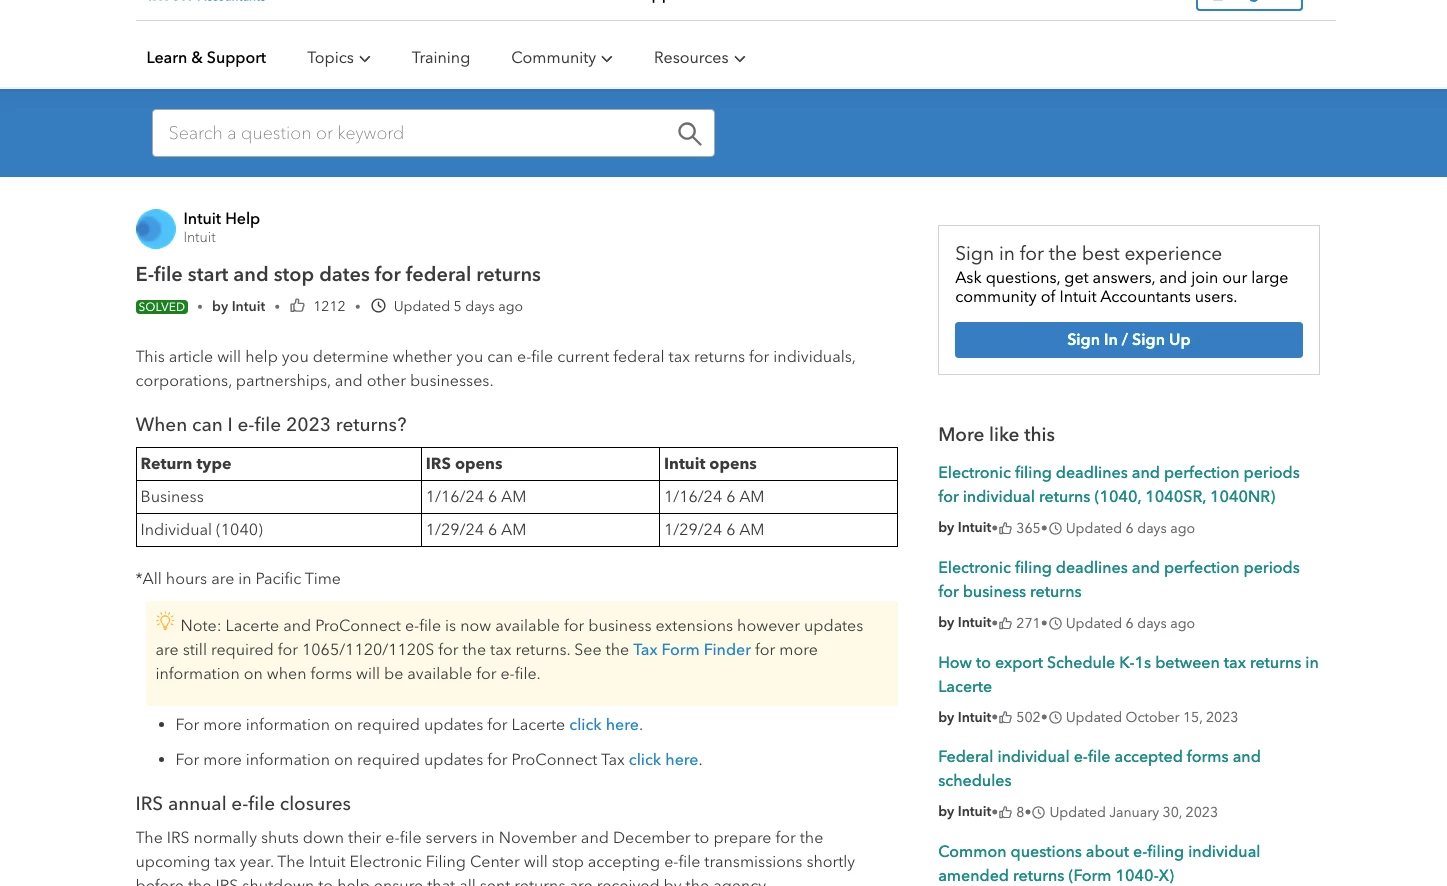1447x886 pixels.
Task: Expand the Community dropdown
Action: (562, 58)
